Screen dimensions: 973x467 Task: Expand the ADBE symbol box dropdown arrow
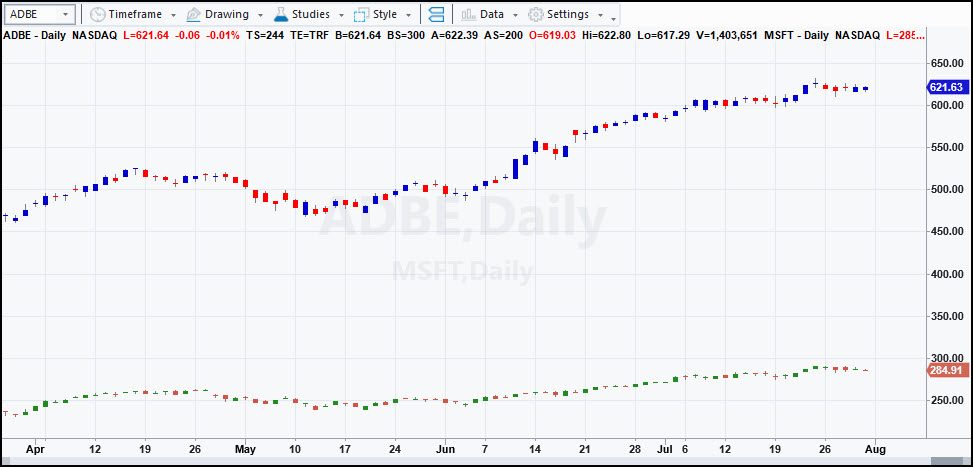point(65,14)
